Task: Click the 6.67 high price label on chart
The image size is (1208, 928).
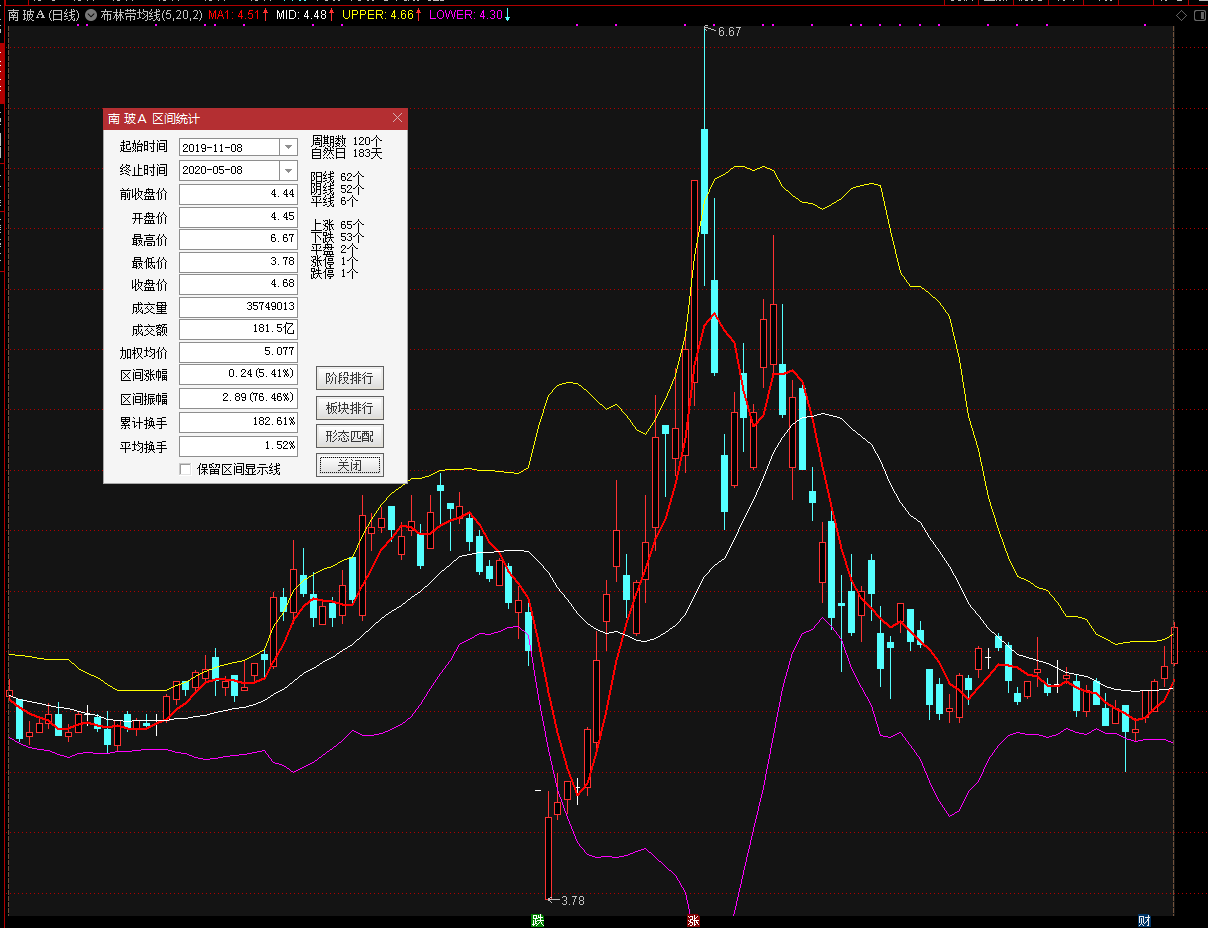Action: [x=729, y=32]
